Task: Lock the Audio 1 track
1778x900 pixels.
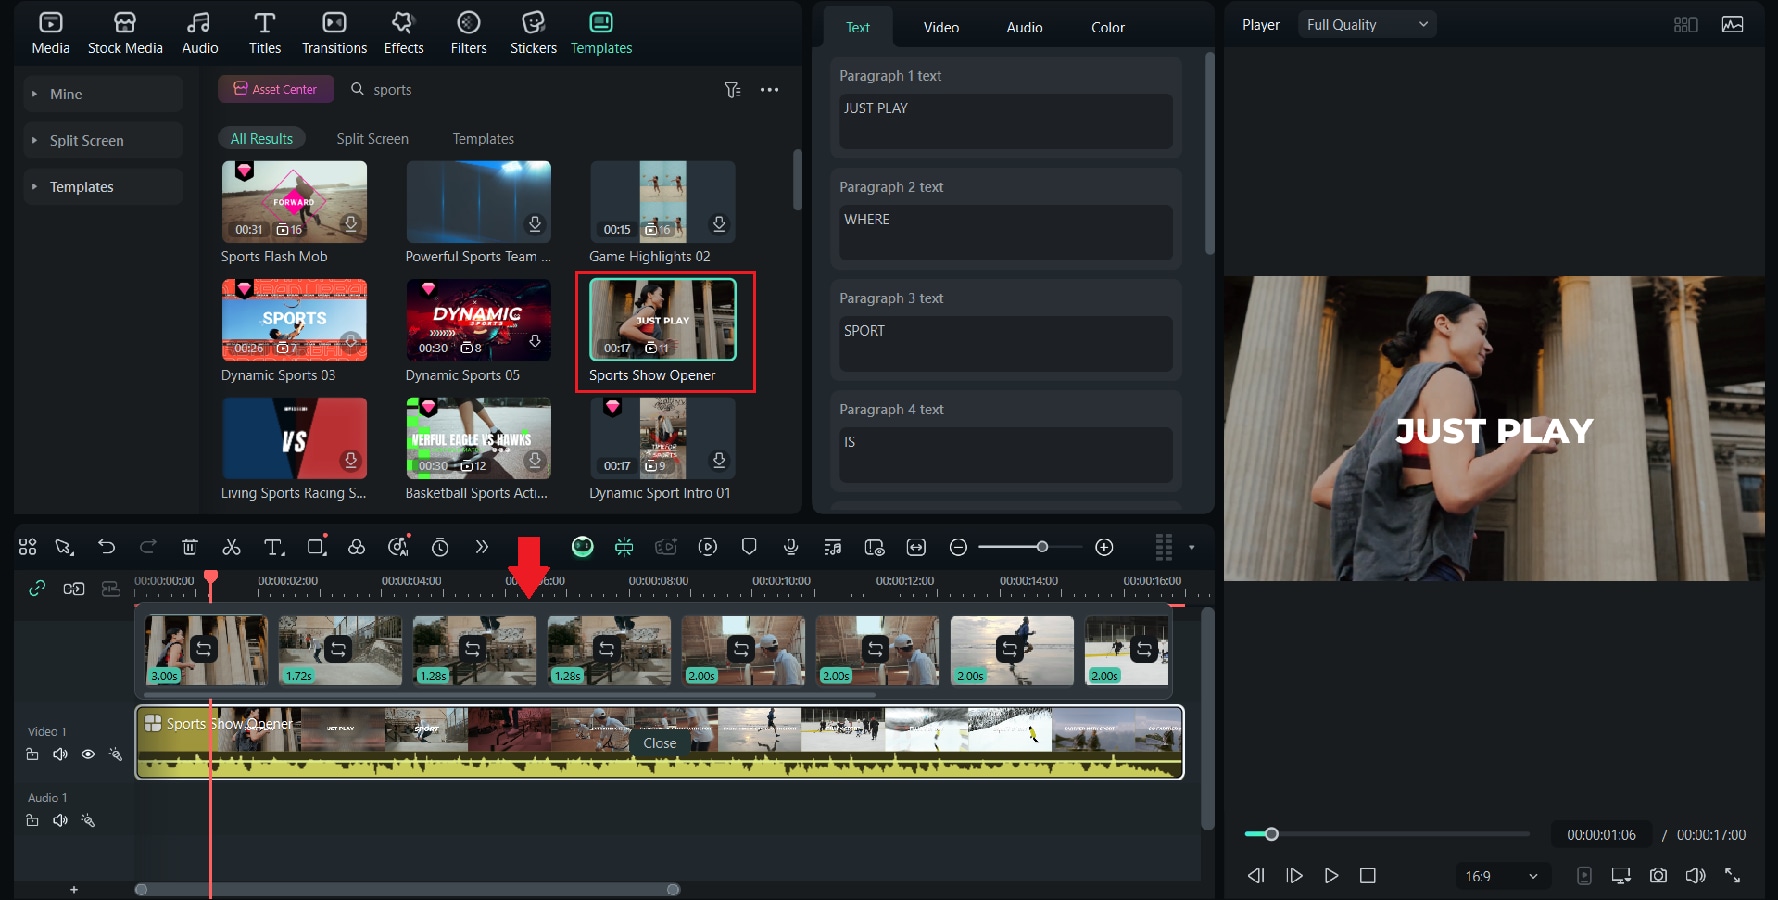Action: pos(32,821)
